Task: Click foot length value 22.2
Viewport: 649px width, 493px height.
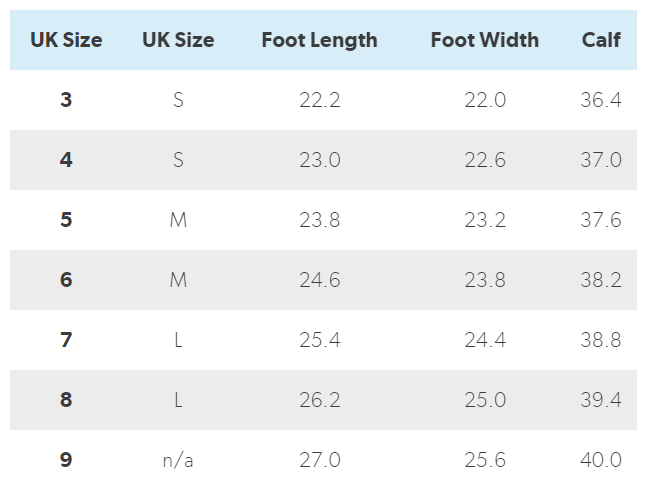Action: coord(319,100)
